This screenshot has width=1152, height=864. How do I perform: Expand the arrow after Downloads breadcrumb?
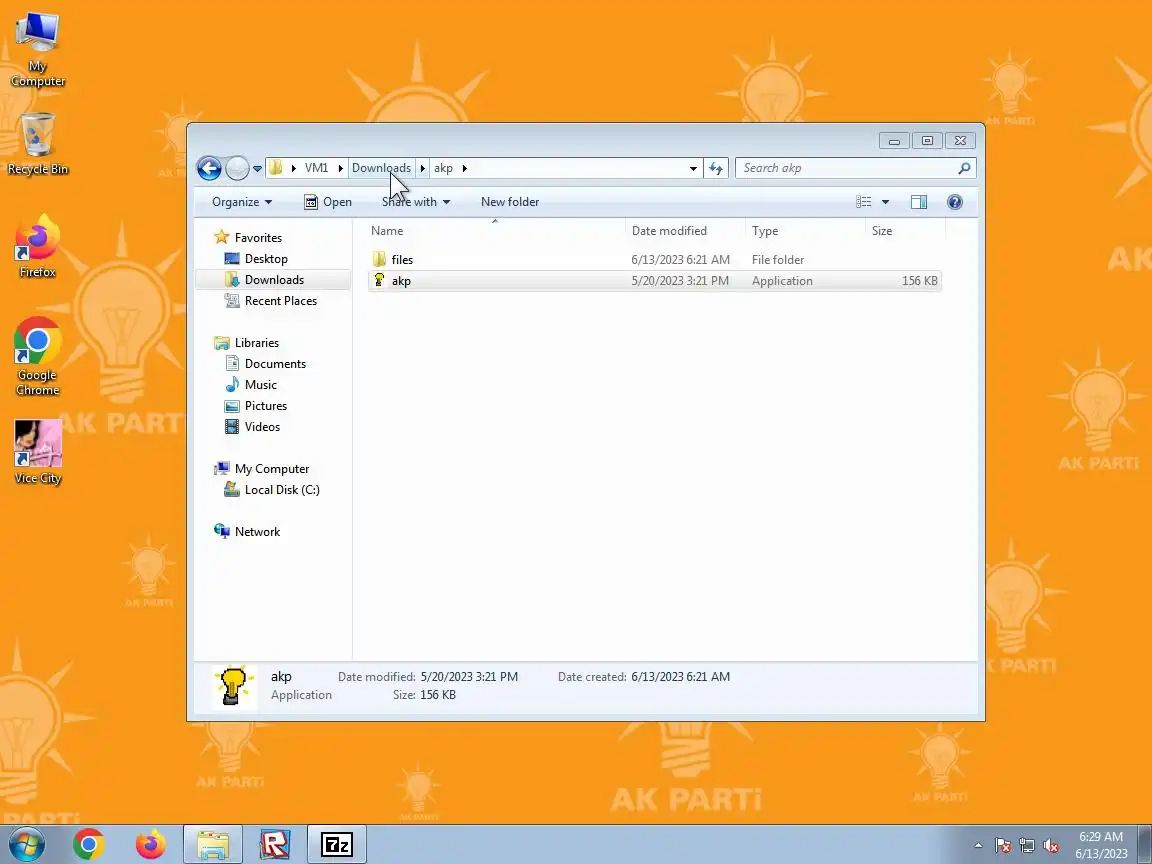click(x=422, y=168)
